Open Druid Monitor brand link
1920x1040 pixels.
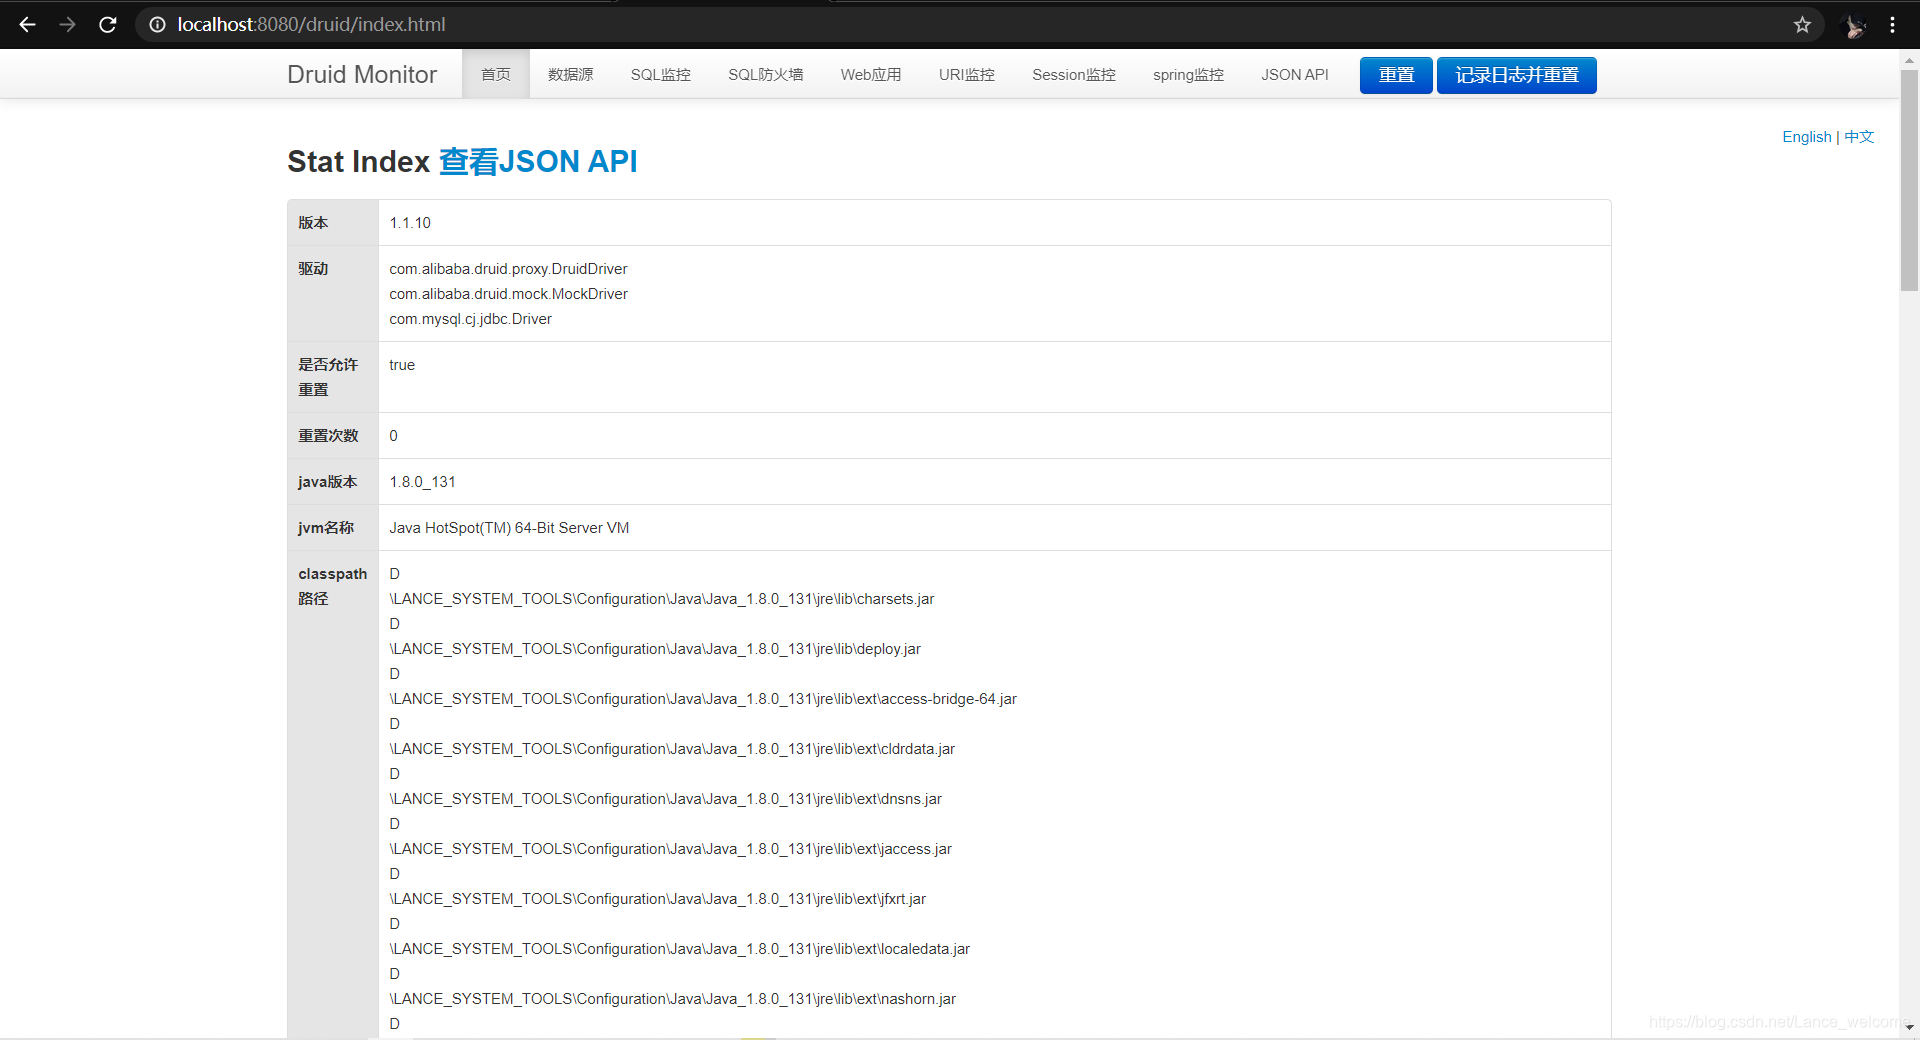tap(362, 74)
